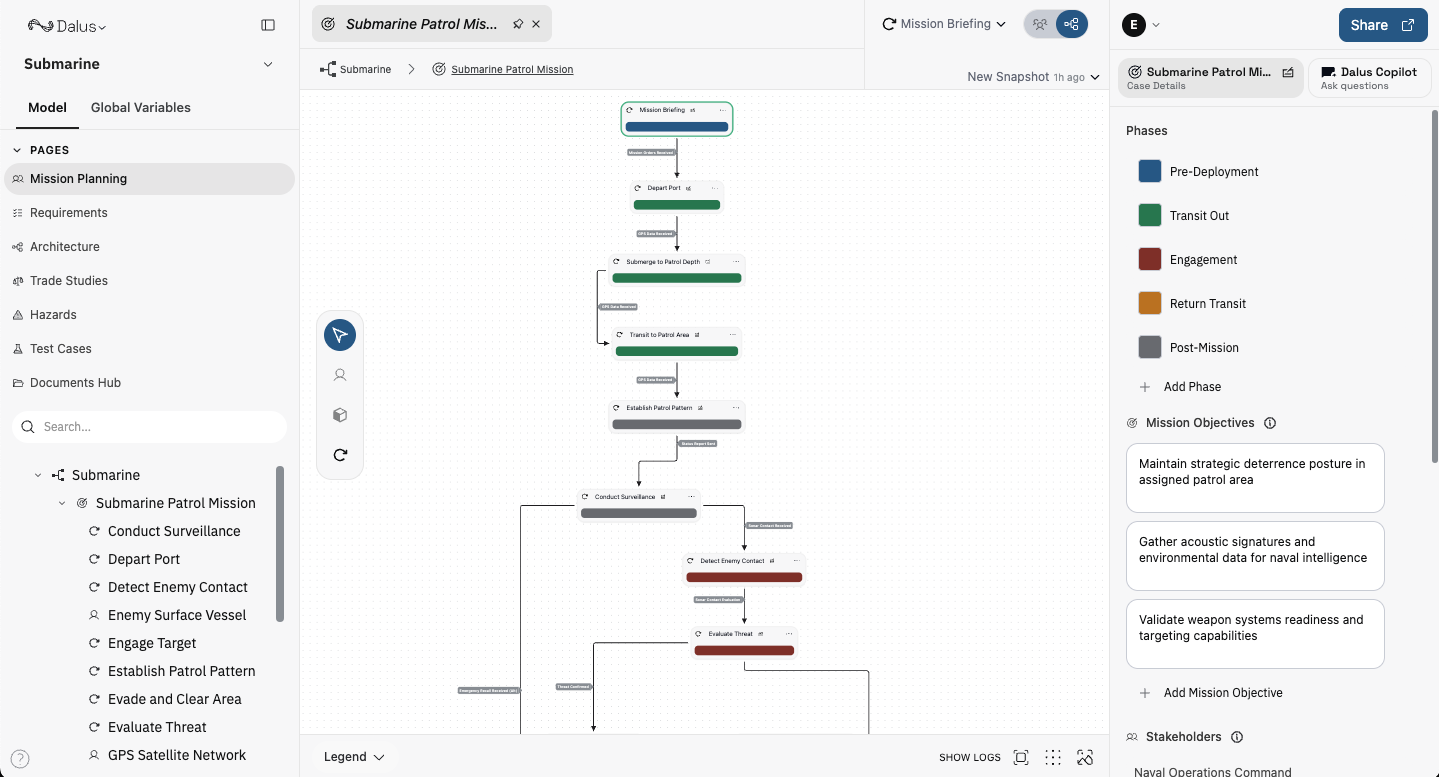Select the 3D cube block tool
This screenshot has height=777, width=1439.
tap(340, 415)
